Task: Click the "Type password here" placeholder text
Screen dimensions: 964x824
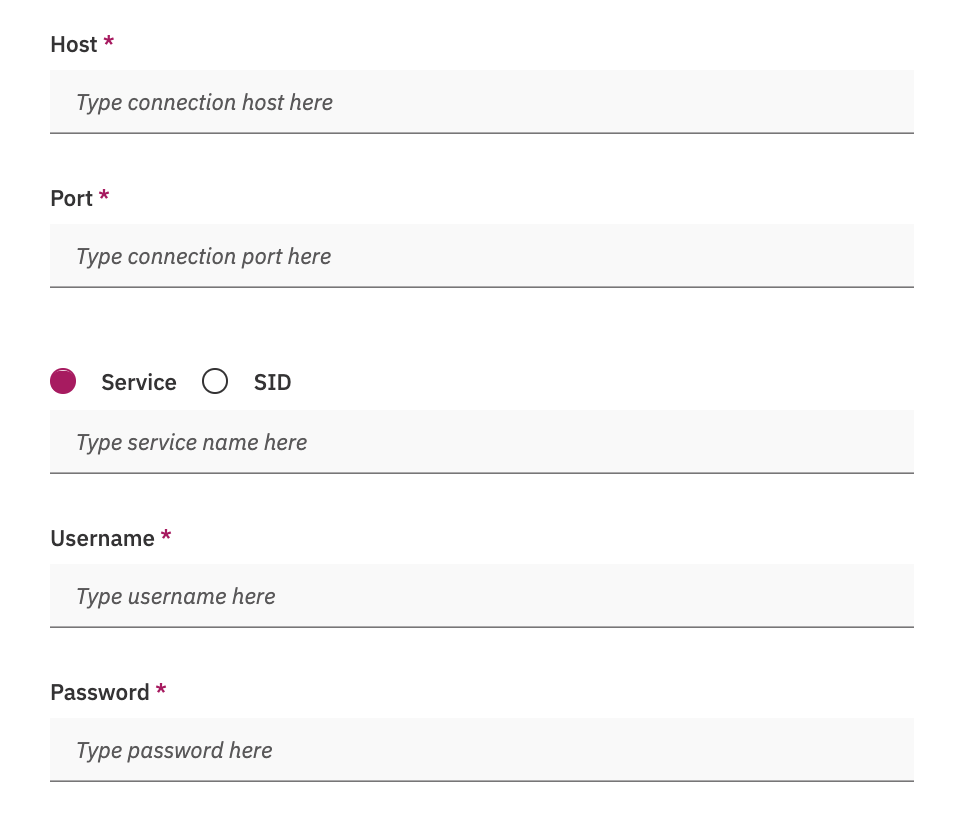Action: [174, 750]
